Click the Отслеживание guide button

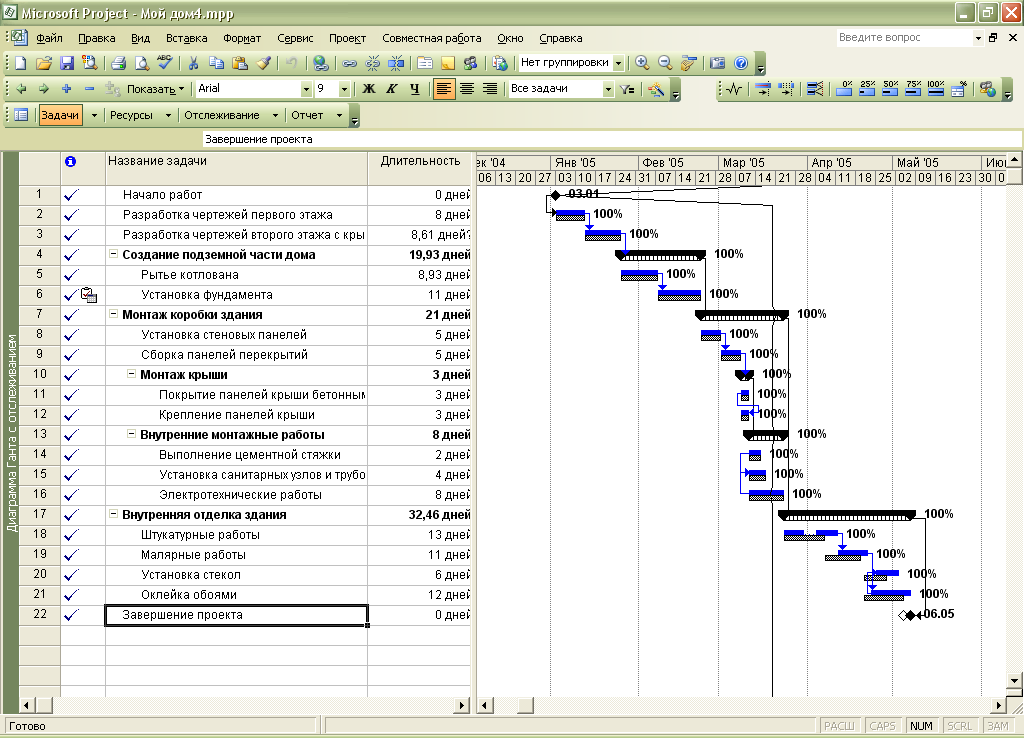[222, 116]
